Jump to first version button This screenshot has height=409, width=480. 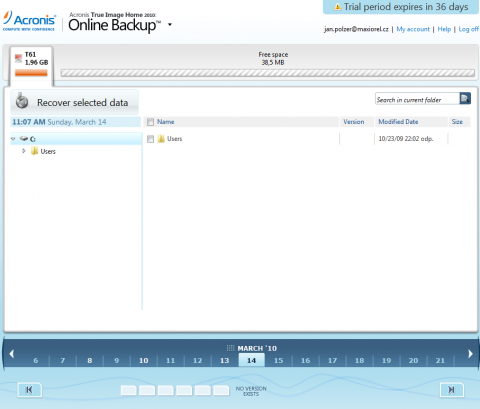tap(29, 389)
